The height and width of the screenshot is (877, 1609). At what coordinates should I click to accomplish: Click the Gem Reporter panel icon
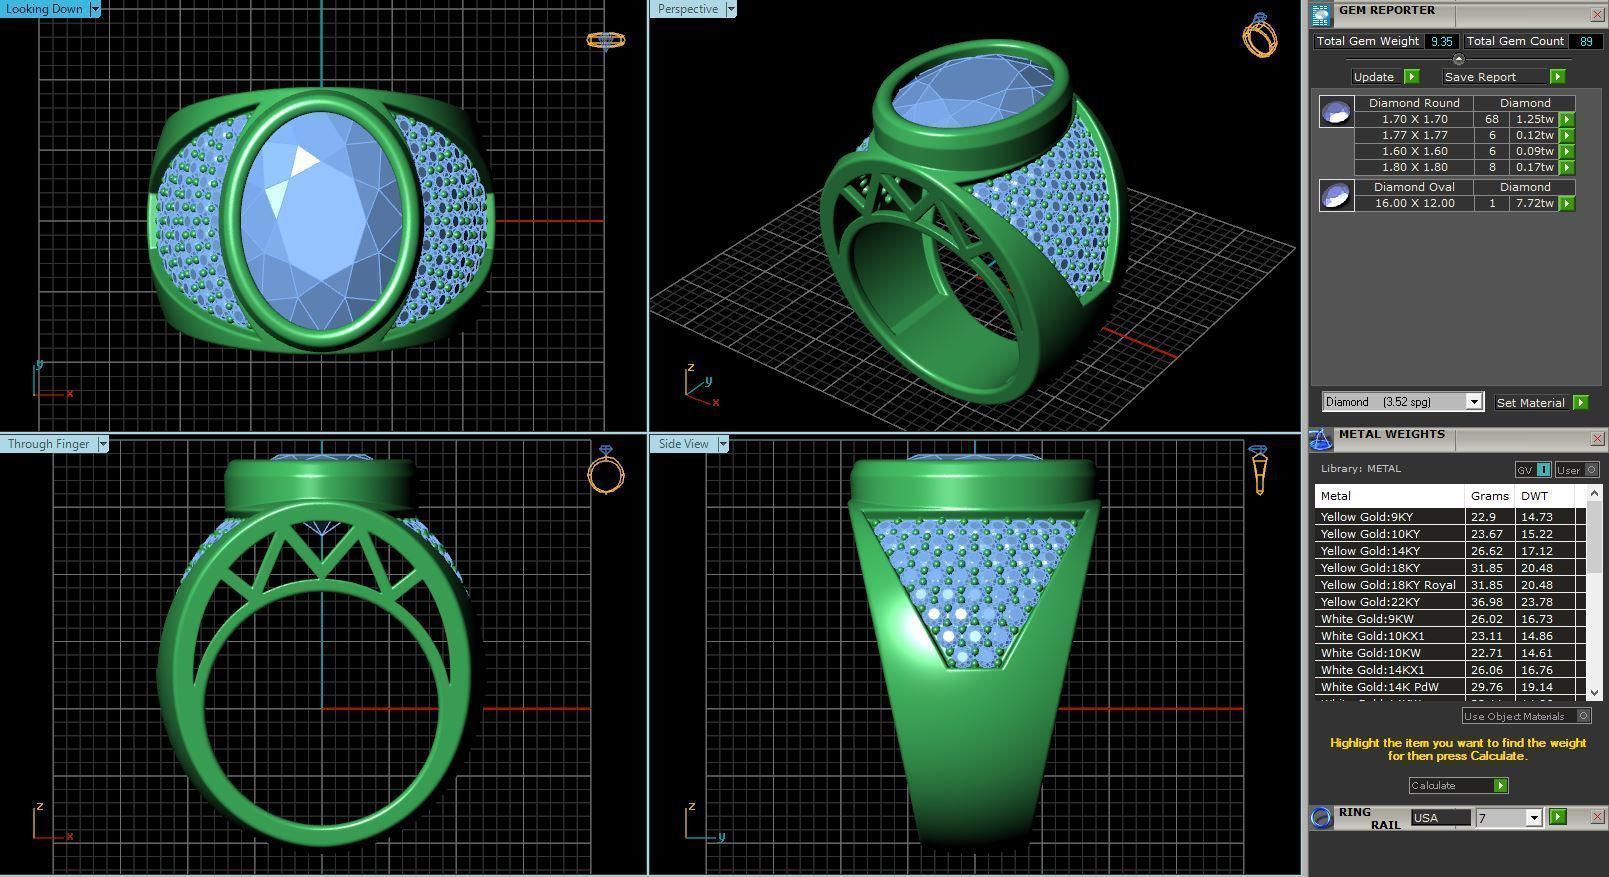point(1320,14)
